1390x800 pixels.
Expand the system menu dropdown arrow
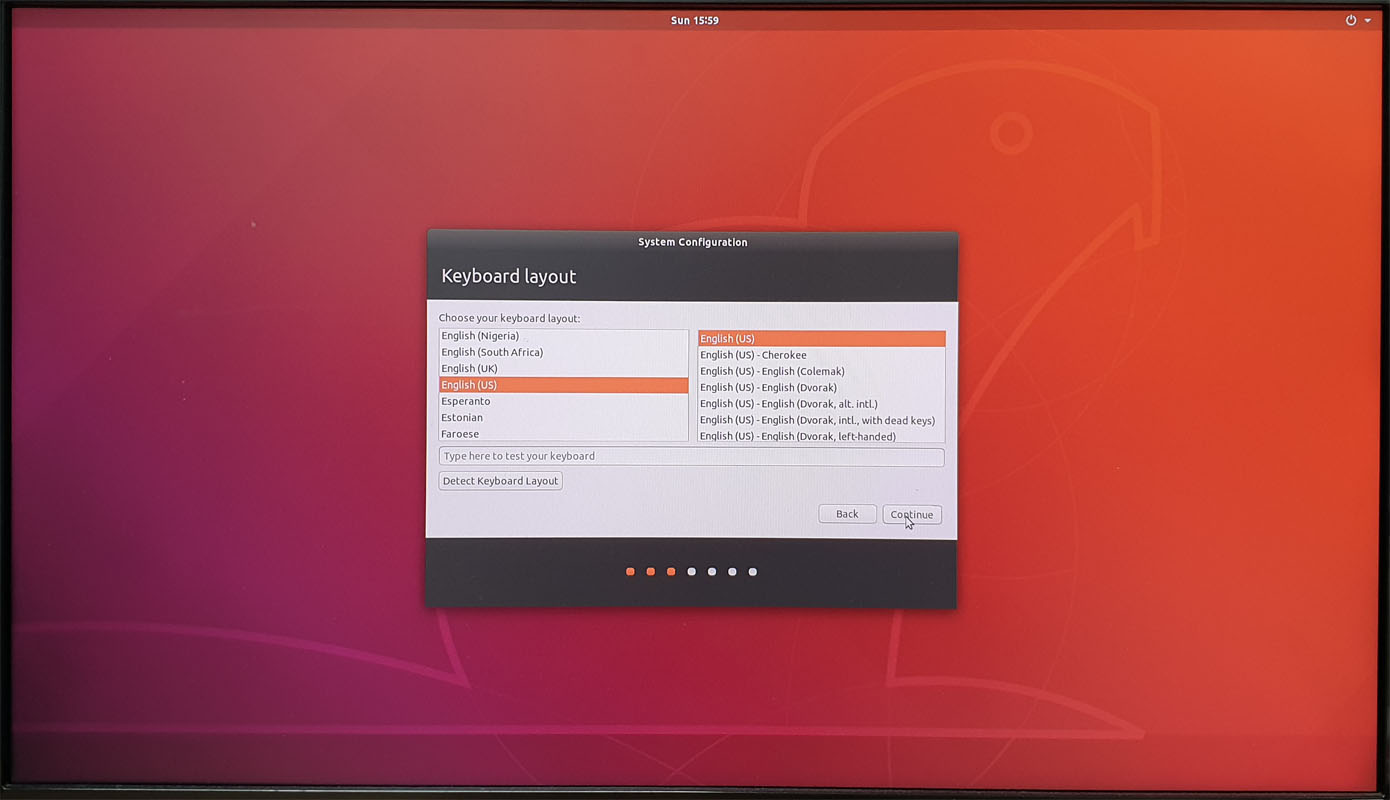click(x=1367, y=20)
